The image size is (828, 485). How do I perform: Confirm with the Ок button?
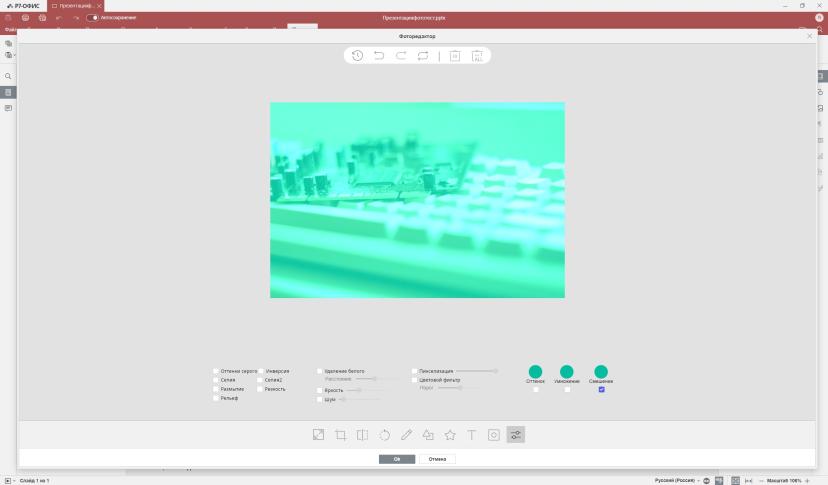point(397,459)
